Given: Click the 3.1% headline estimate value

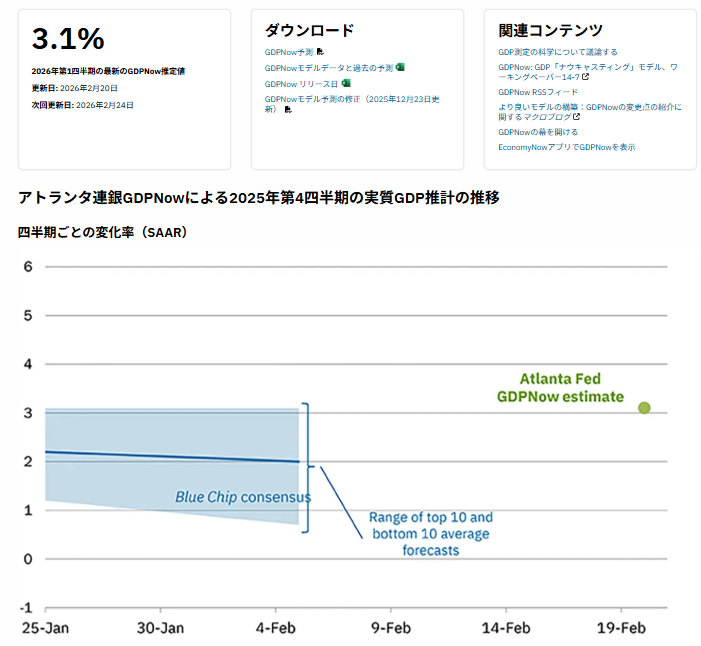Looking at the screenshot, I should [x=68, y=39].
